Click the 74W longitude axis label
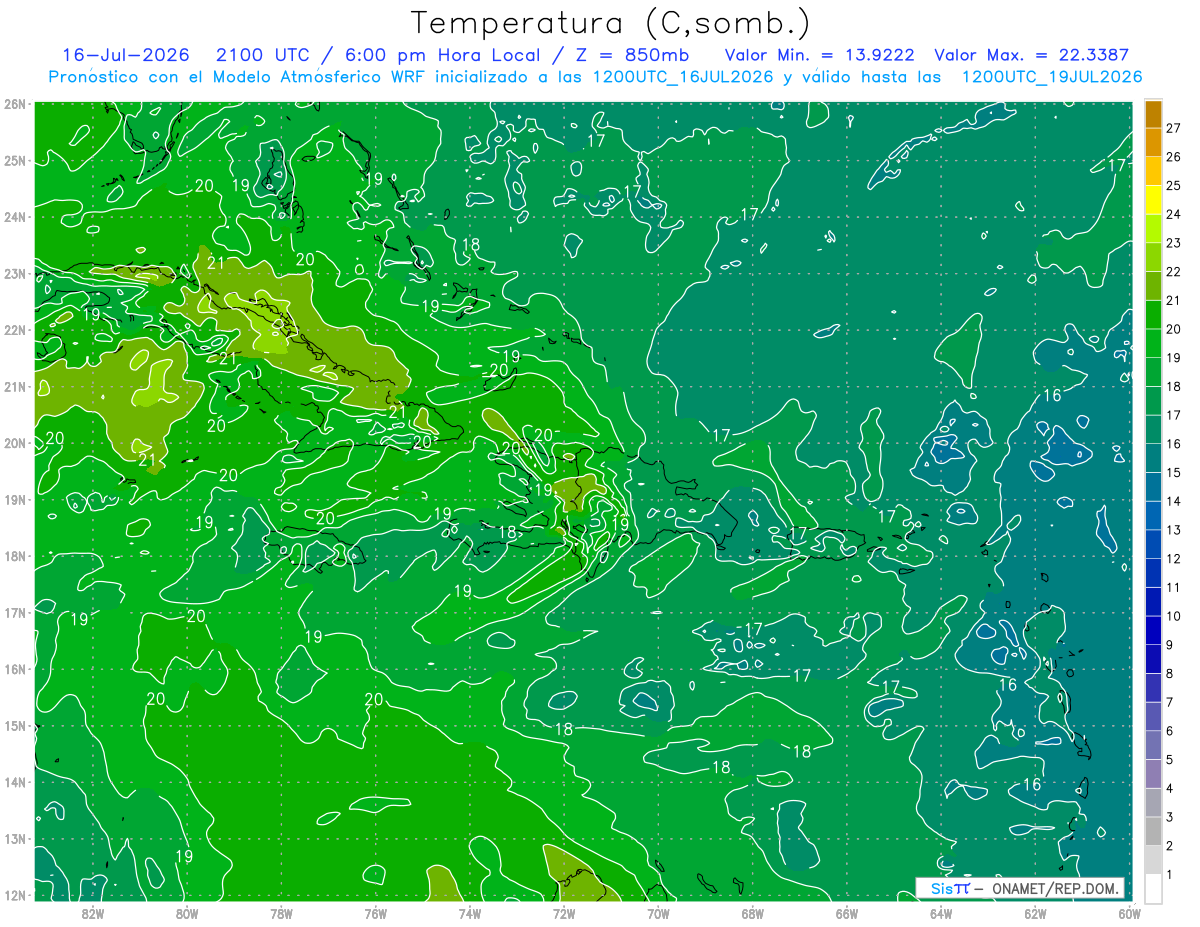The height and width of the screenshot is (927, 1200). point(469,913)
